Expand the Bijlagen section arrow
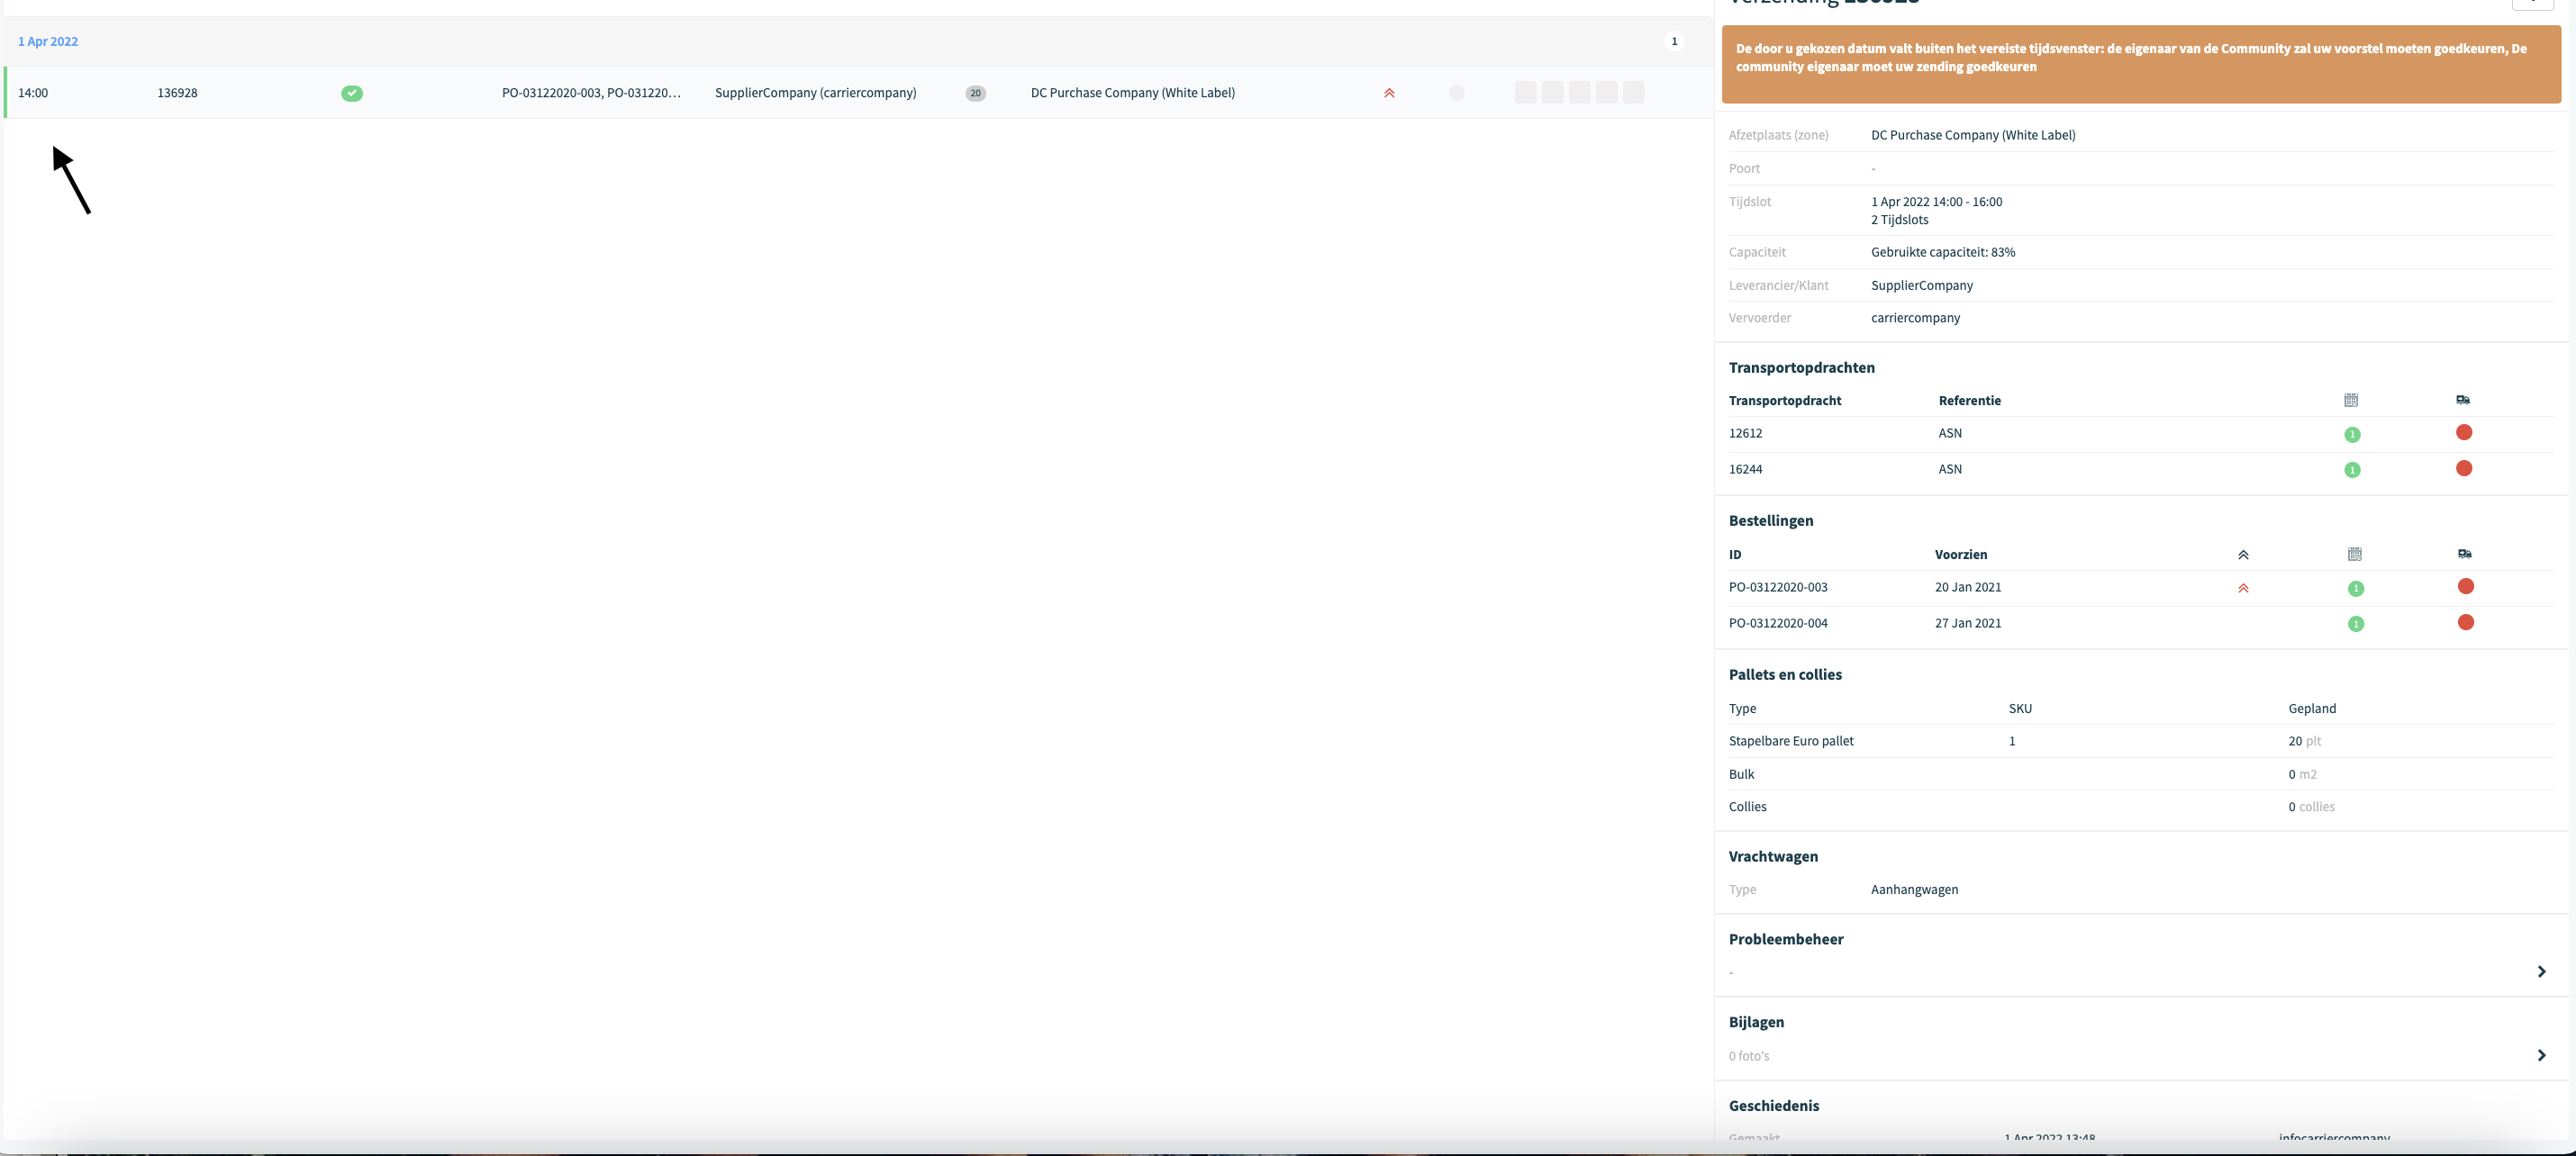Image resolution: width=2576 pixels, height=1156 pixels. (2541, 1056)
